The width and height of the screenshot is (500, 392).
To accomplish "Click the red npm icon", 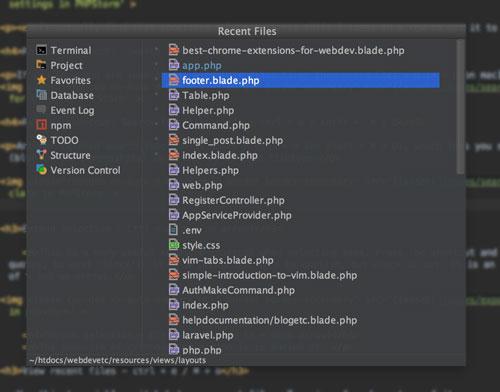I will (x=41, y=125).
